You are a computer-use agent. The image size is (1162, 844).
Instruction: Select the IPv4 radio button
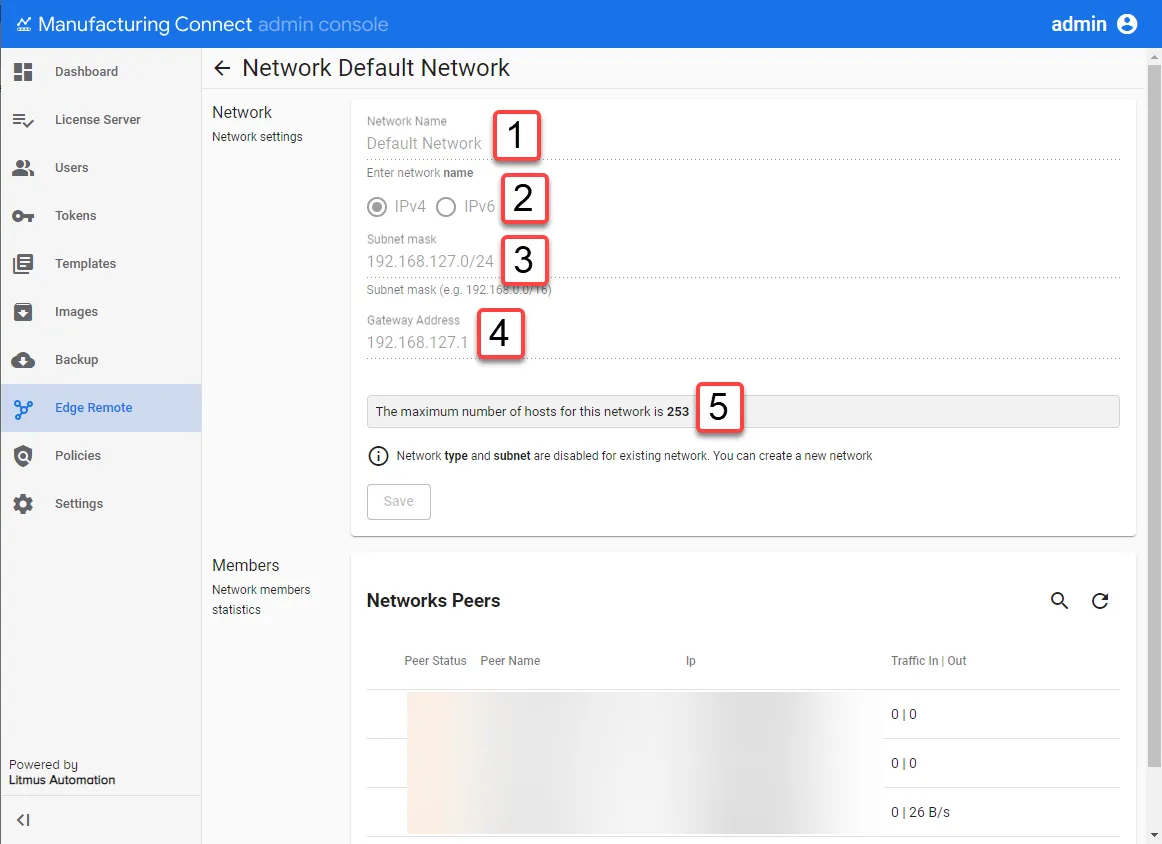tap(376, 207)
